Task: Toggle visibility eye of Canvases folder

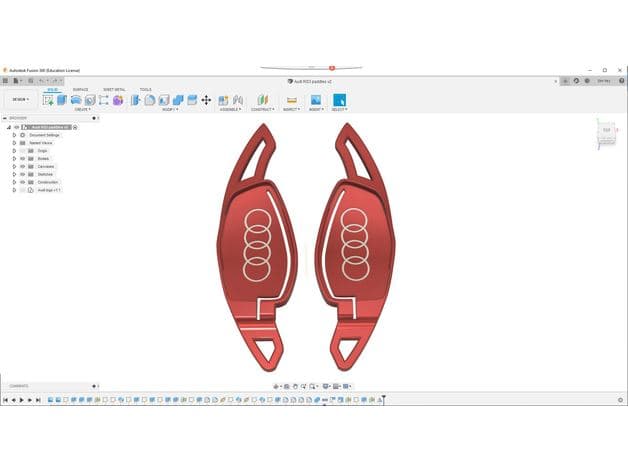Action: click(23, 167)
